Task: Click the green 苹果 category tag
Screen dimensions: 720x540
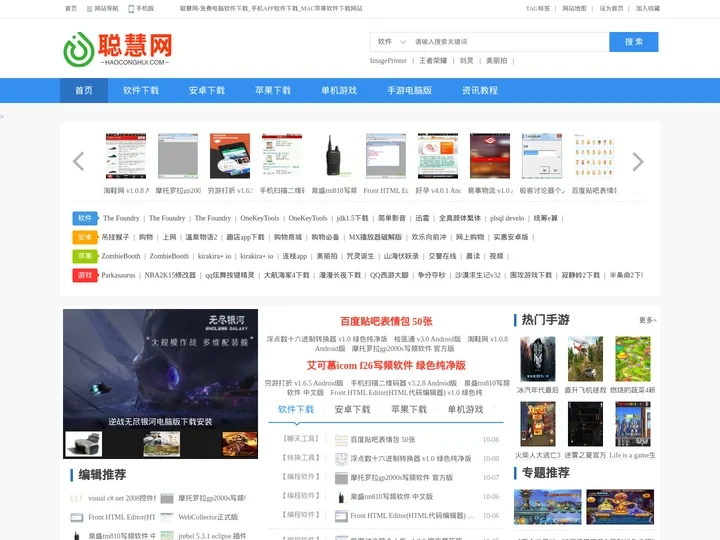Action: pyautogui.click(x=85, y=256)
